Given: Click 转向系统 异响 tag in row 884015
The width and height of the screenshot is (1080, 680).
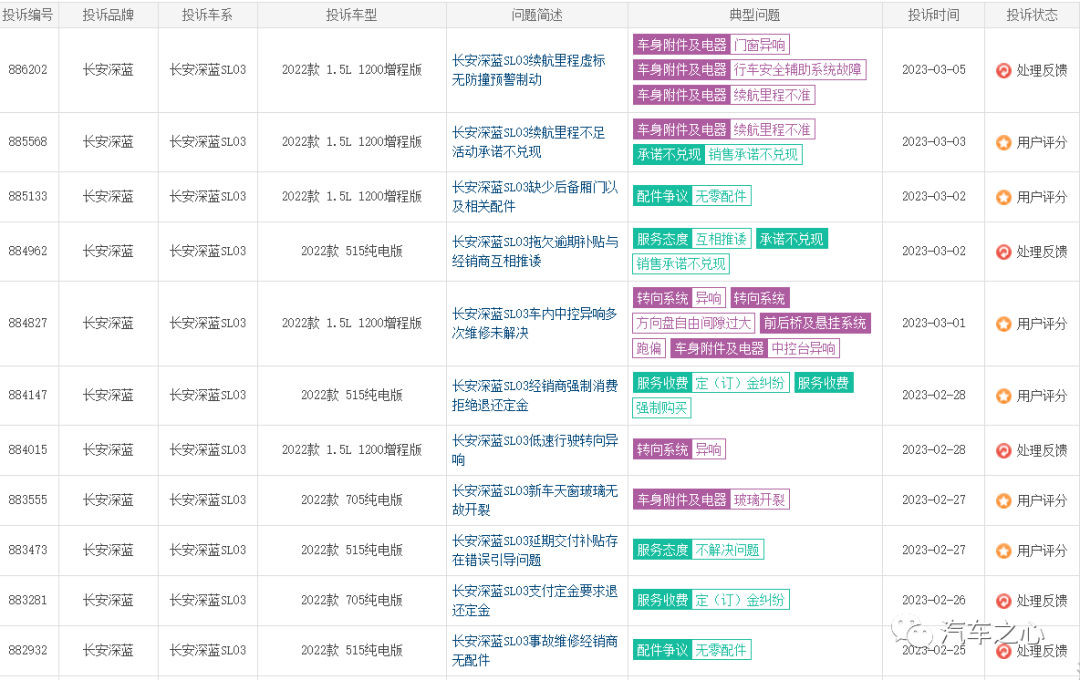Looking at the screenshot, I should (679, 450).
